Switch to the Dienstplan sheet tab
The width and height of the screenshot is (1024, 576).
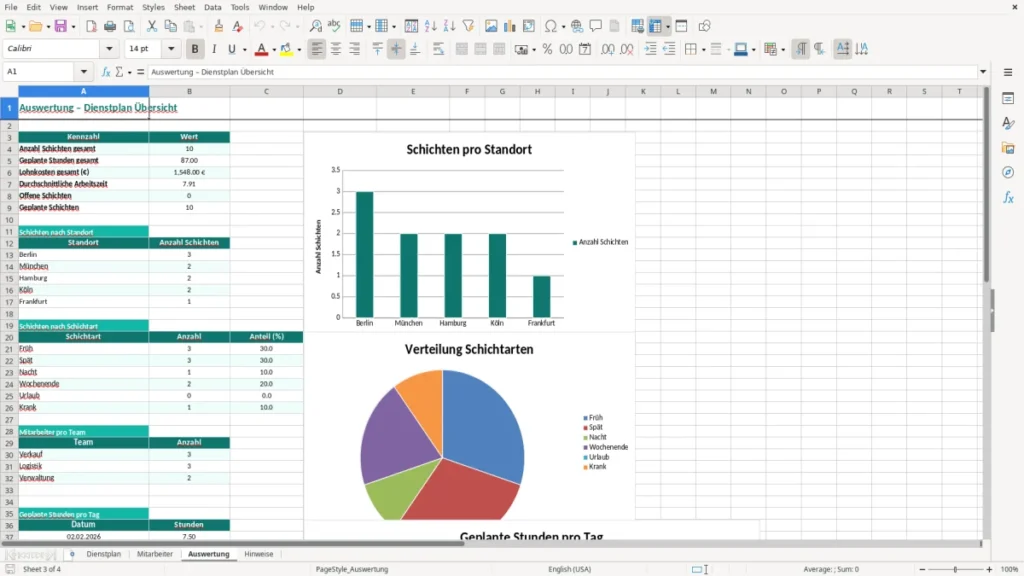pyautogui.click(x=104, y=554)
